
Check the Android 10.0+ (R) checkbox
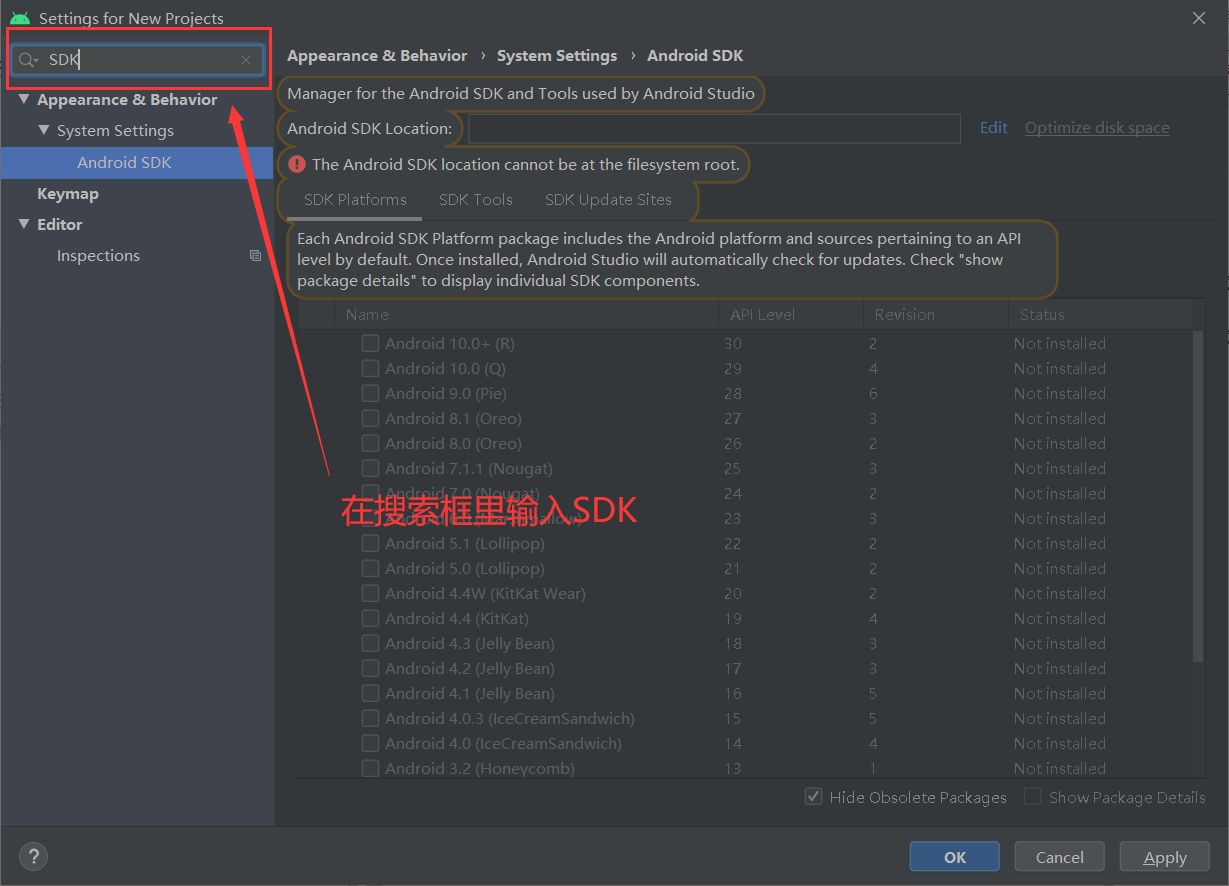pyautogui.click(x=370, y=343)
